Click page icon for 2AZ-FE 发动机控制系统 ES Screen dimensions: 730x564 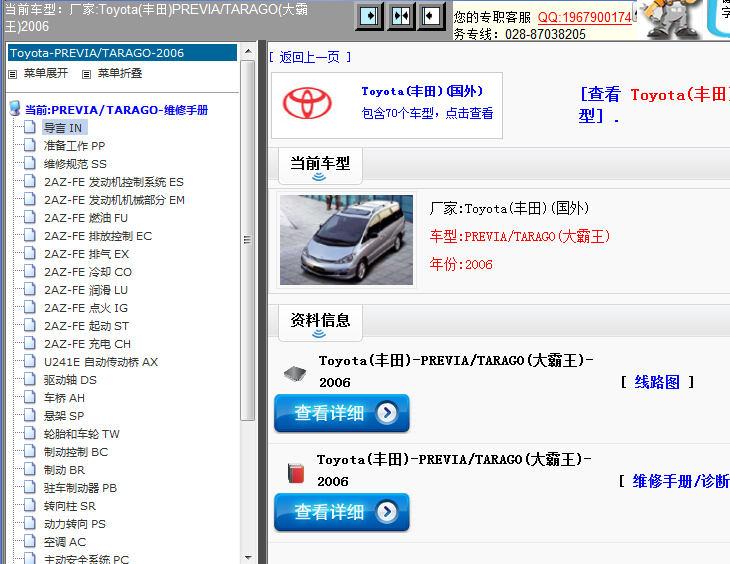click(x=30, y=181)
